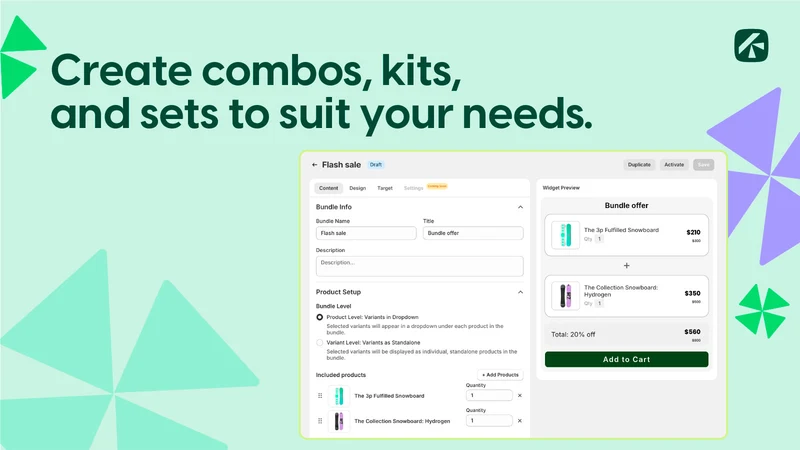The width and height of the screenshot is (800, 450).
Task: Click the Description text area
Action: pos(419,266)
